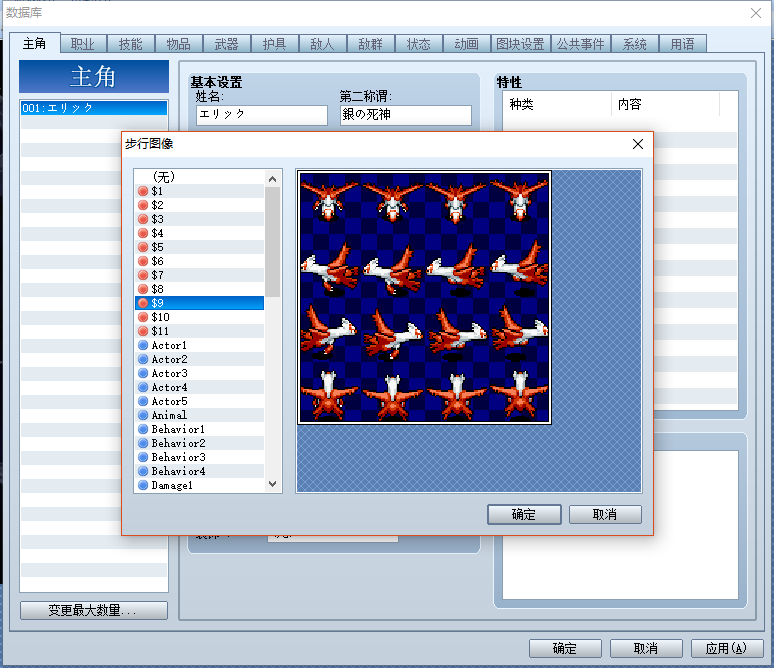
Task: Choose the $10 file name
Action: 160,317
